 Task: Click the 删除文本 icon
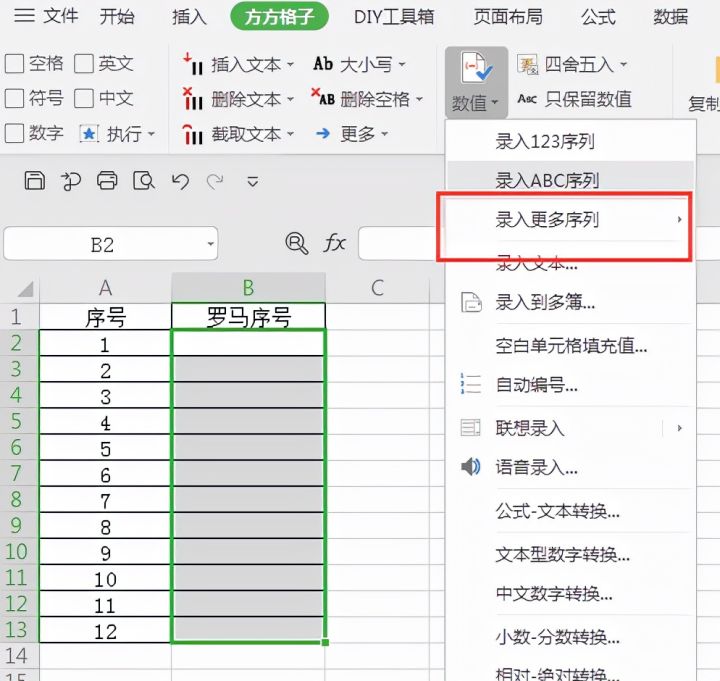(193, 99)
